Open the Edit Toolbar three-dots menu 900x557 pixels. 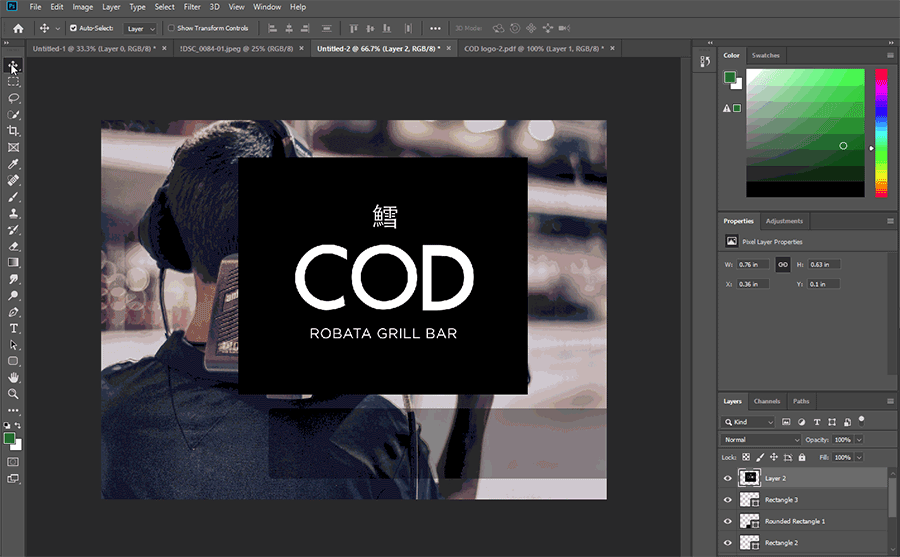(13, 411)
